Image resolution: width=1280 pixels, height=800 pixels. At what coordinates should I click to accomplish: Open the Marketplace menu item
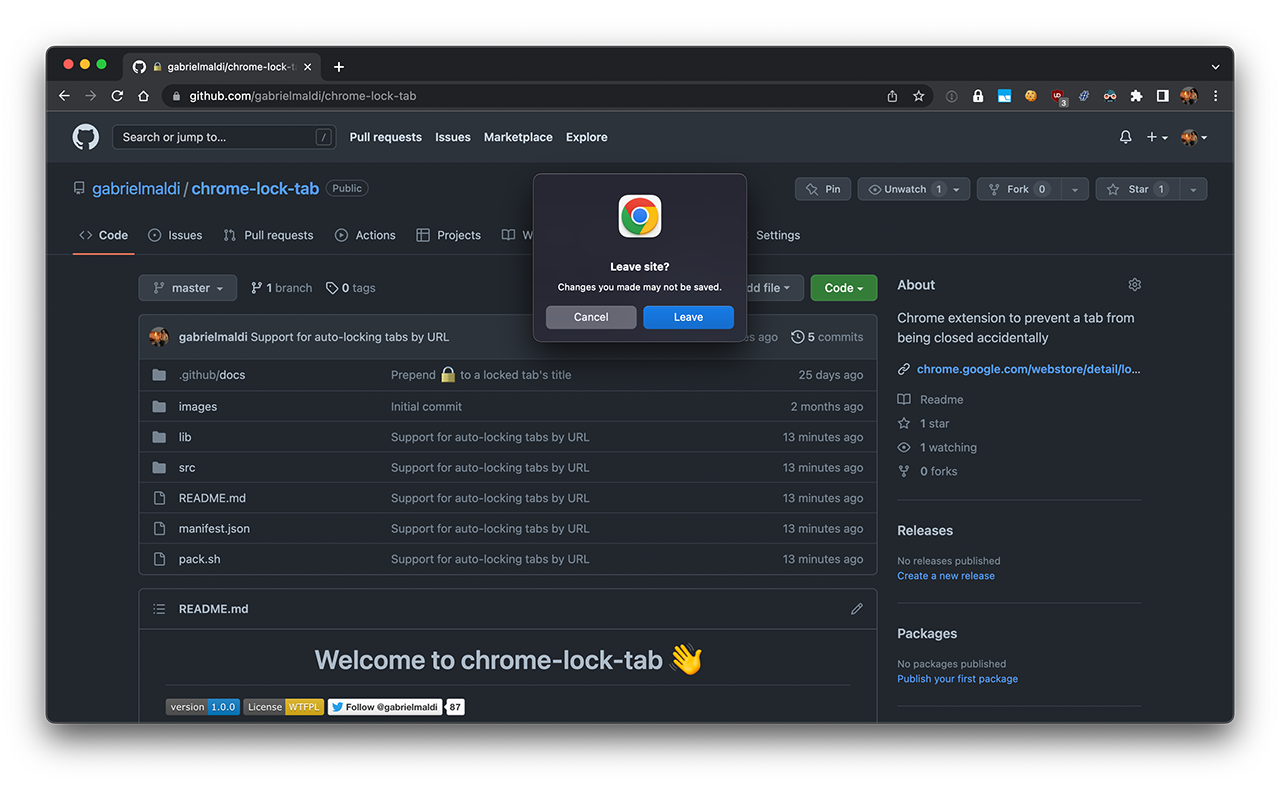pyautogui.click(x=517, y=137)
